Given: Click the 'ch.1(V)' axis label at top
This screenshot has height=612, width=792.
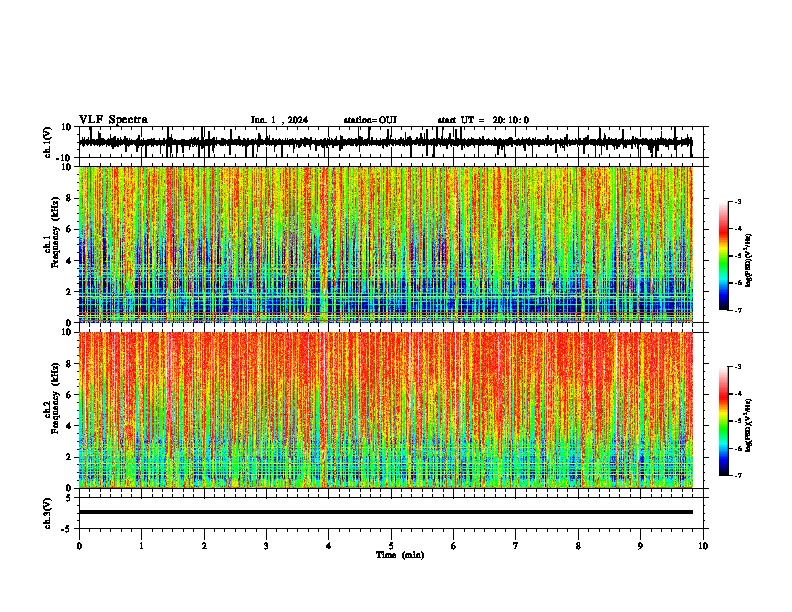Looking at the screenshot, I should point(48,142).
